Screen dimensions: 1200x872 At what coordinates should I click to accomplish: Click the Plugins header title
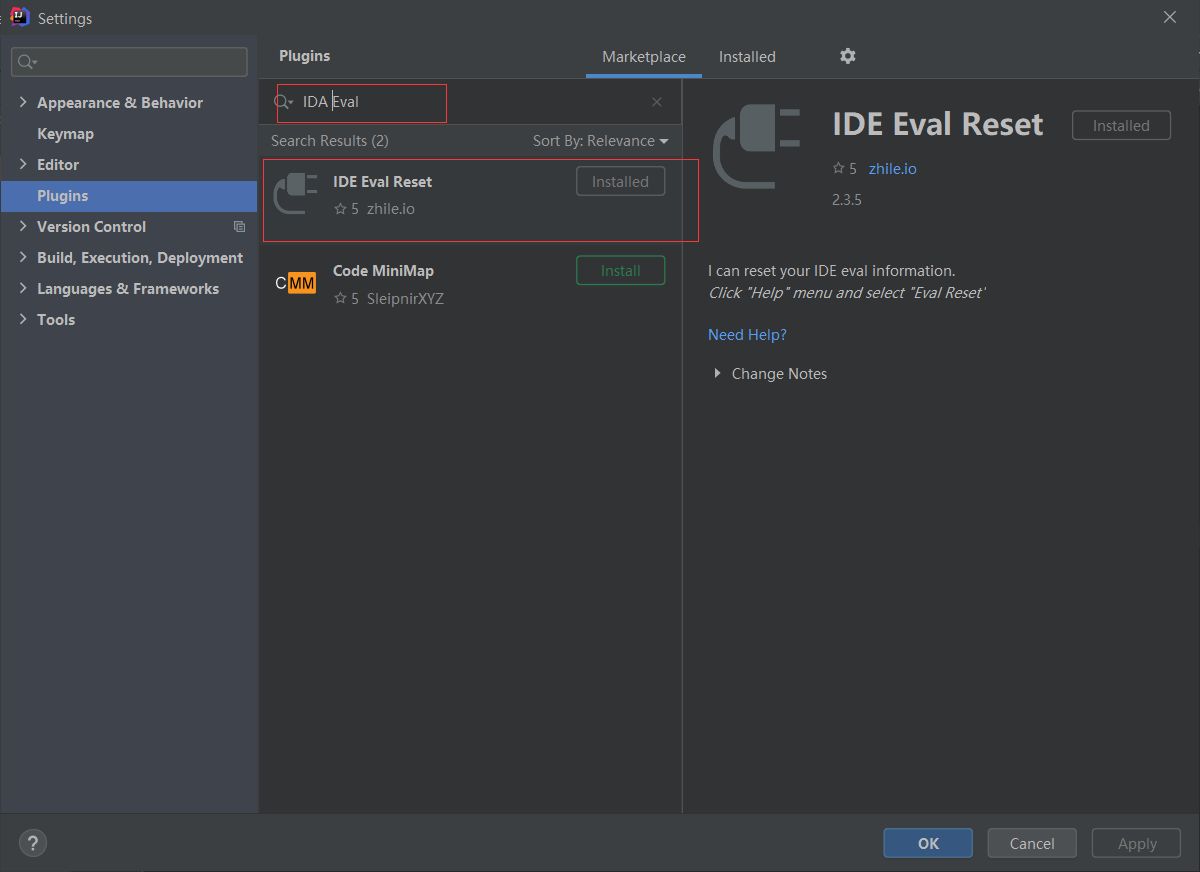click(x=304, y=56)
